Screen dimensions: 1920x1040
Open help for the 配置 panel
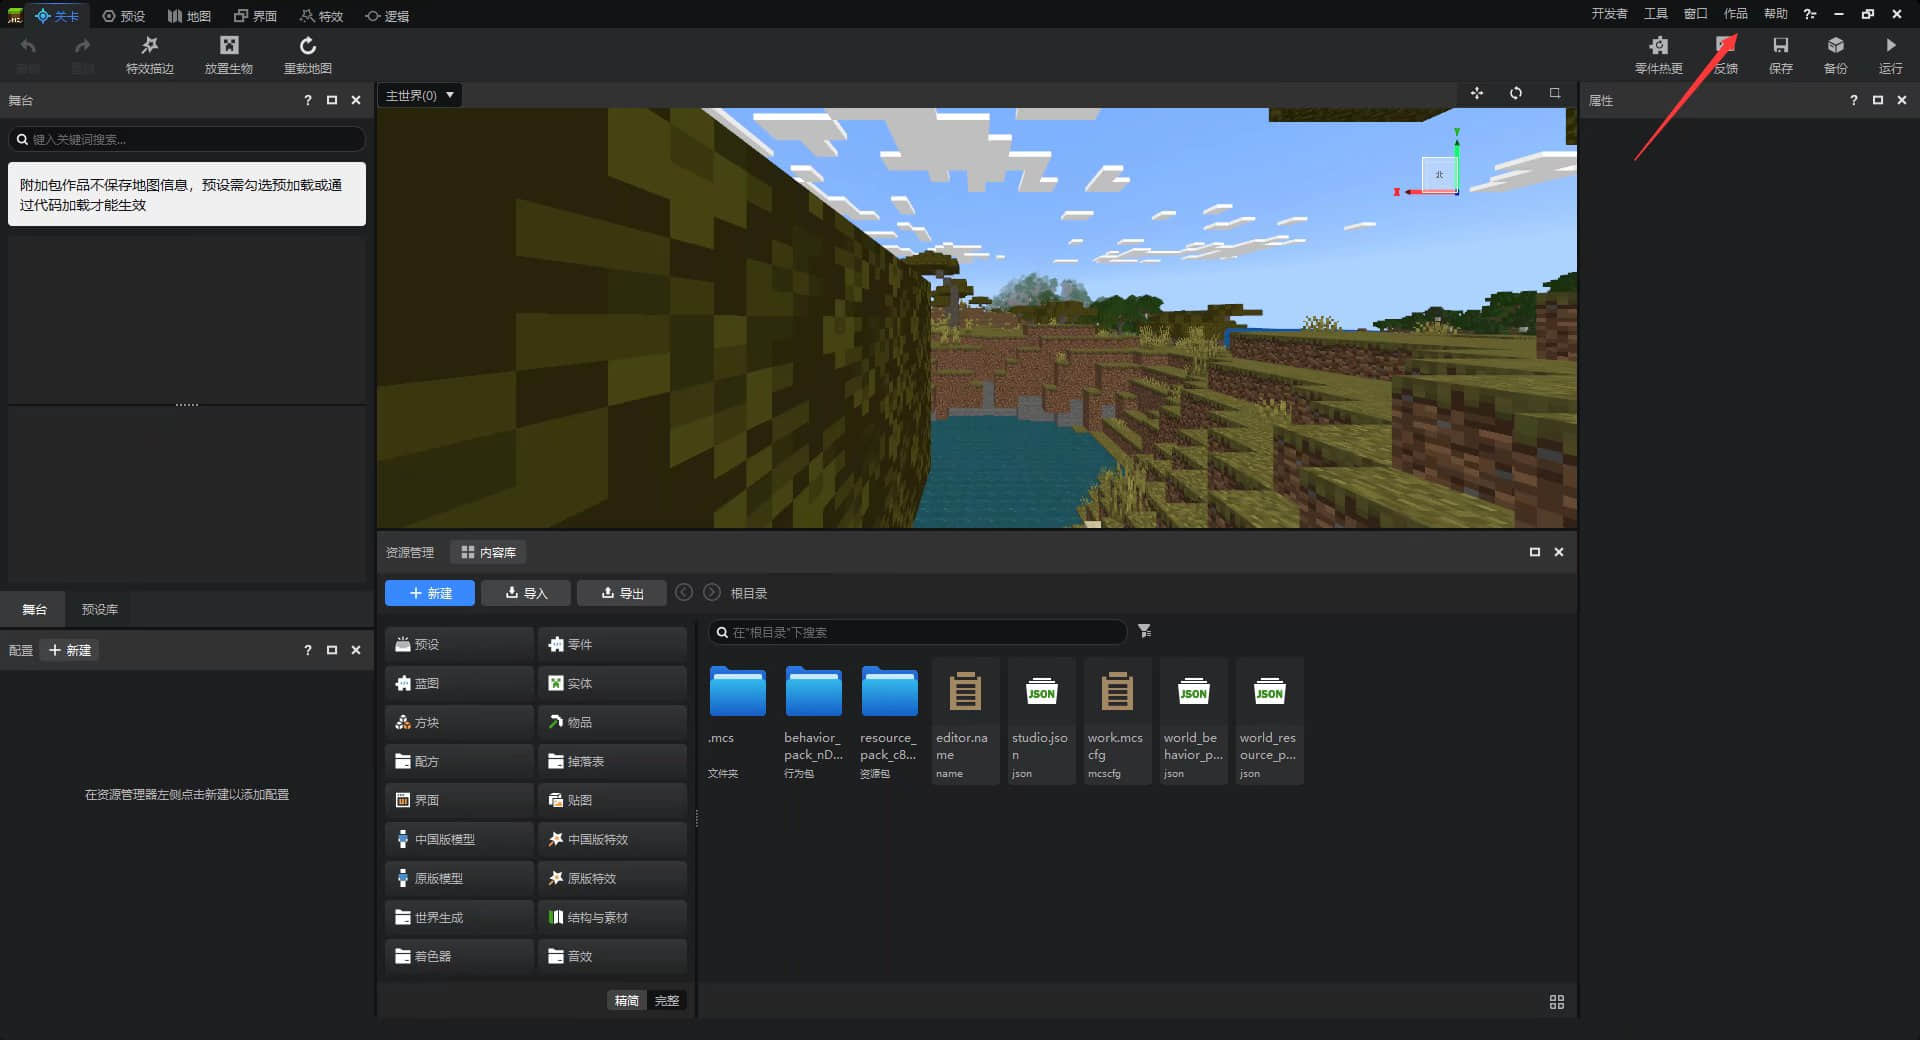coord(308,650)
